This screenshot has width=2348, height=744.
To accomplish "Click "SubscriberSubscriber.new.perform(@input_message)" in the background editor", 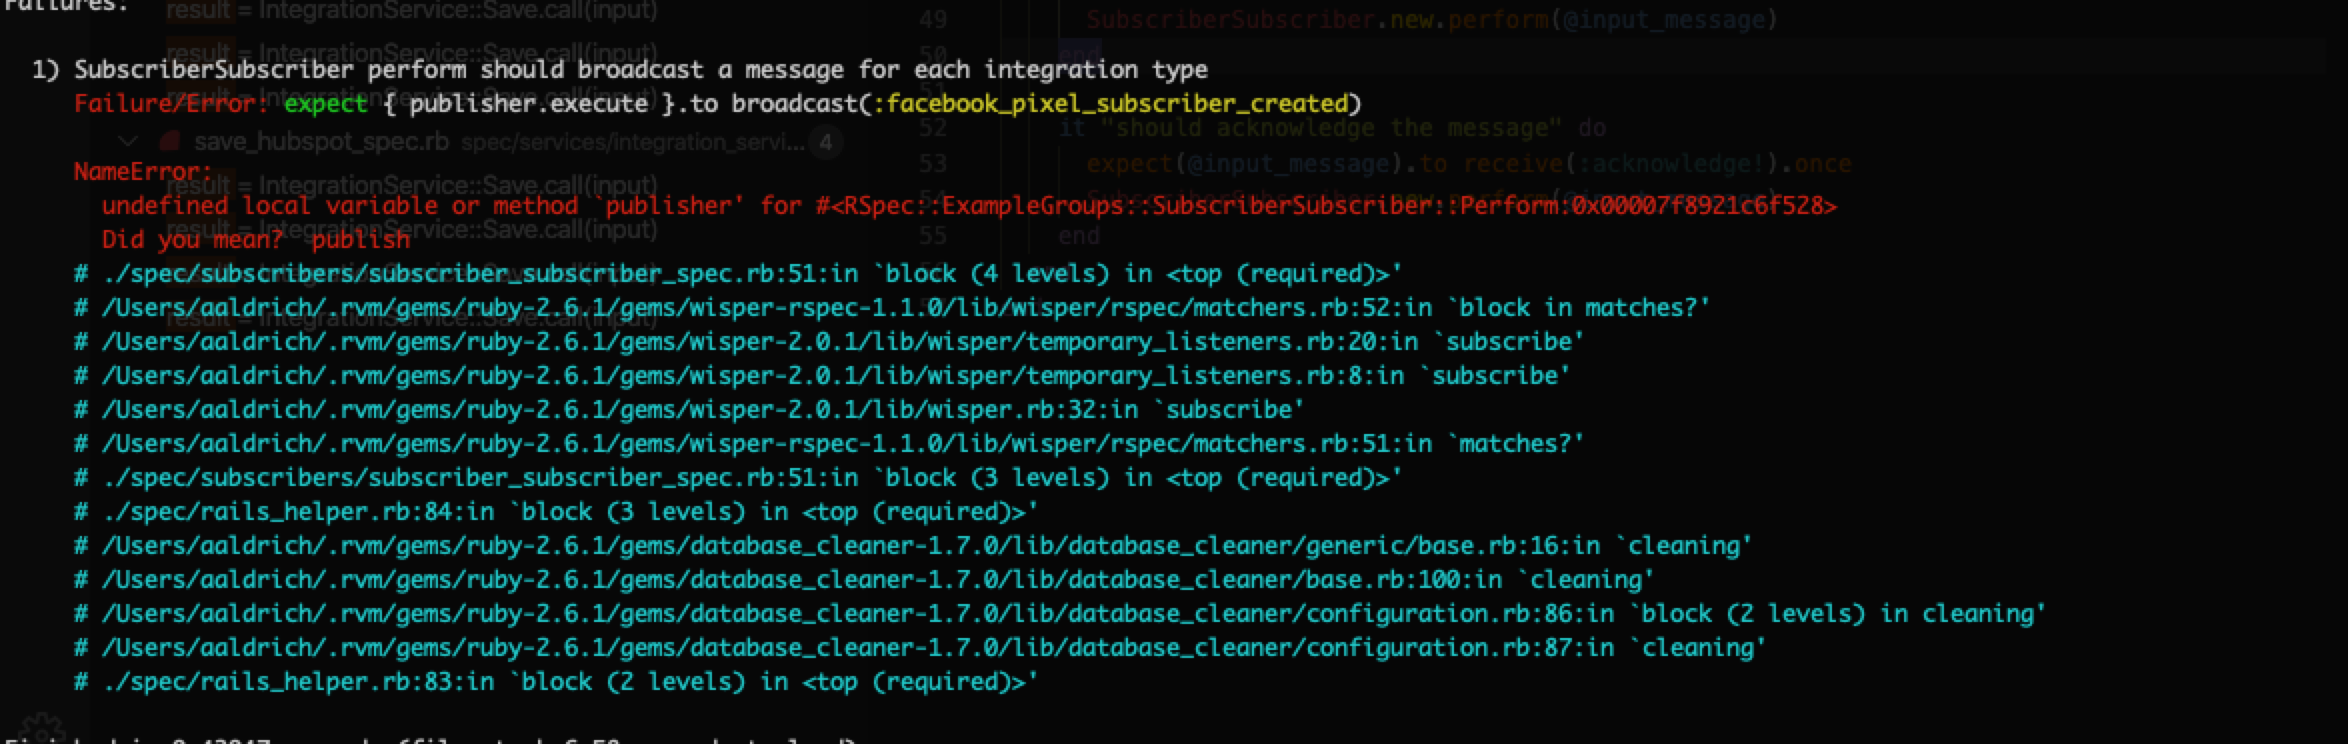I will (1431, 19).
